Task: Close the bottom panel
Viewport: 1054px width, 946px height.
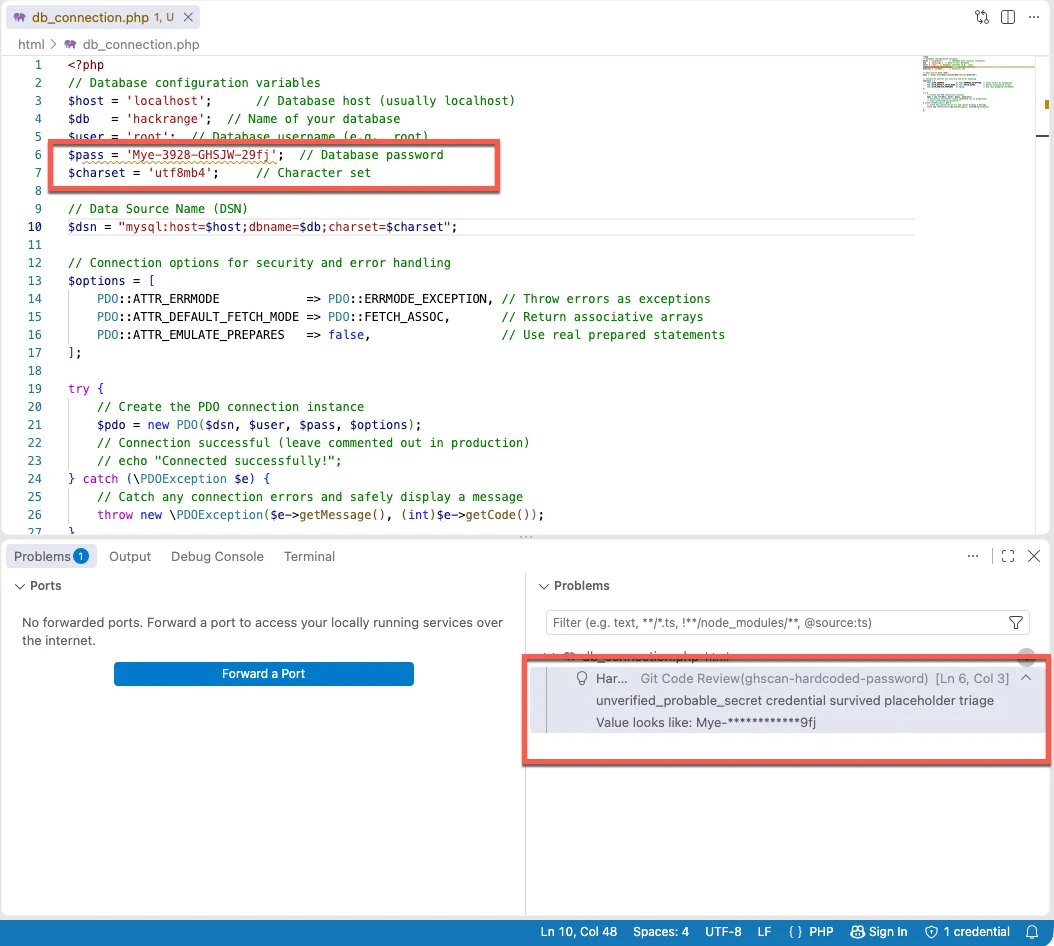Action: [1034, 556]
